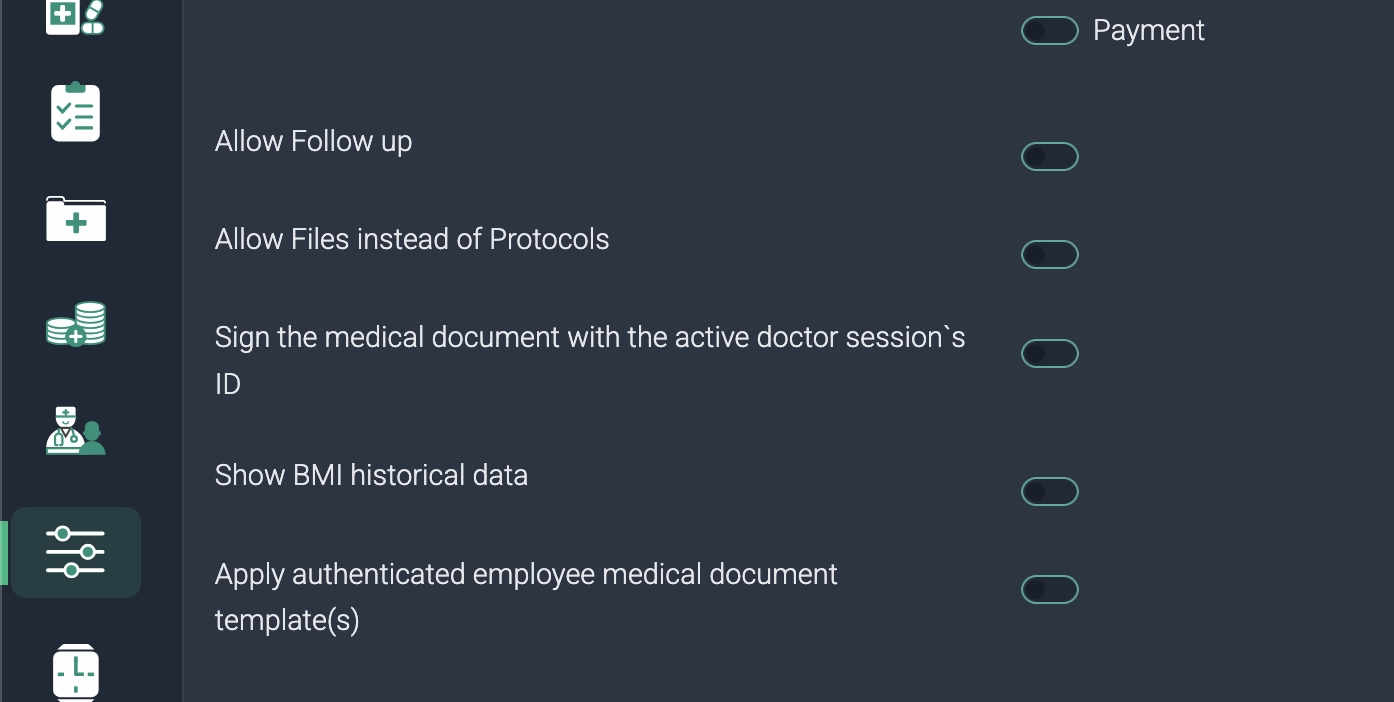
Task: Enable Allow Files instead of Protocols switch
Action: point(1049,255)
